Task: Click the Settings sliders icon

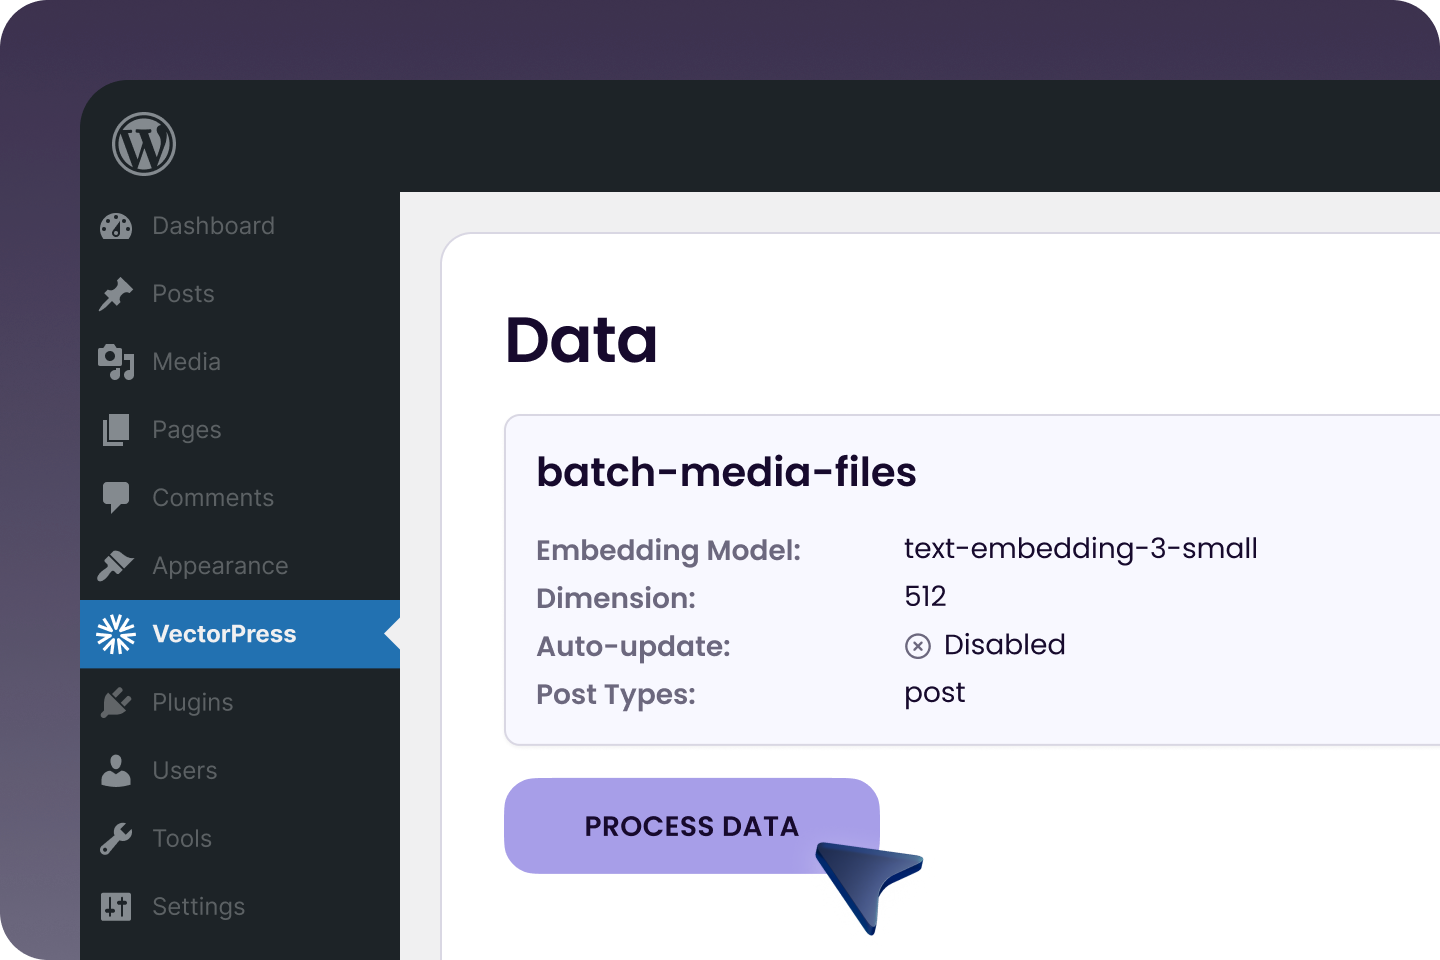Action: point(116,907)
